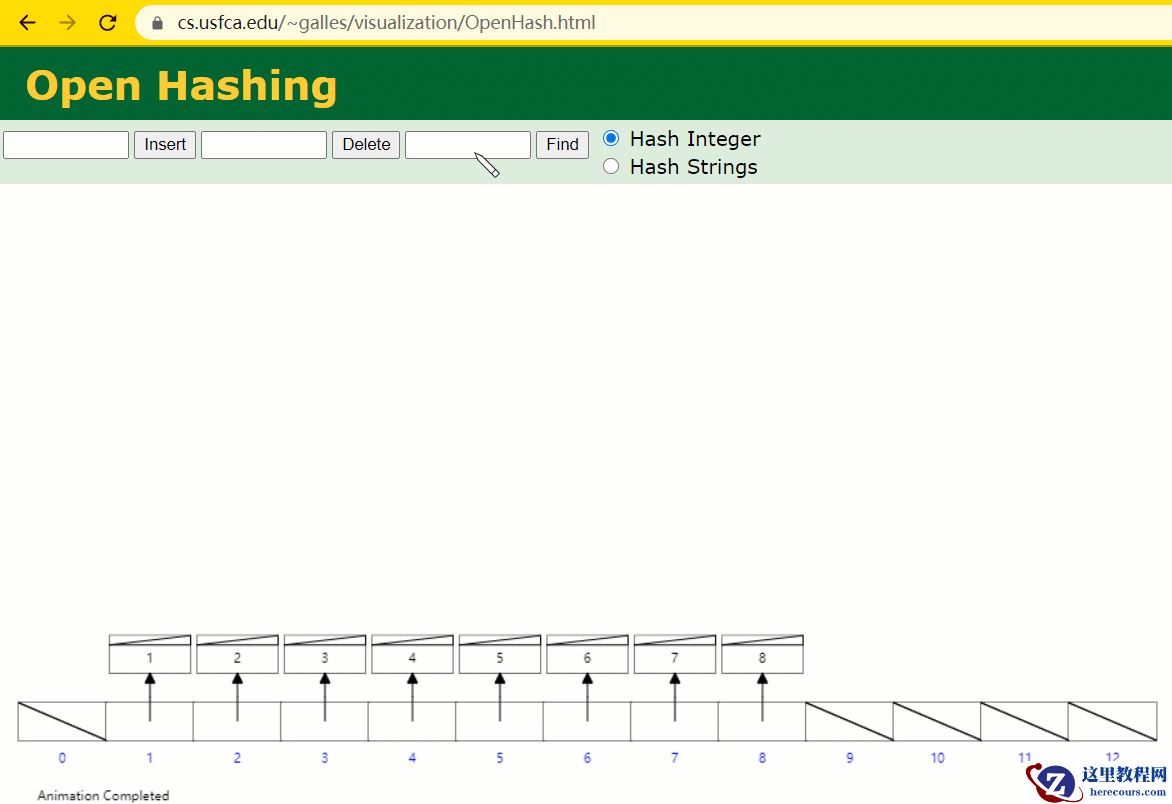Select the URL in the address bar
Image resolution: width=1172 pixels, height=804 pixels.
pos(386,22)
